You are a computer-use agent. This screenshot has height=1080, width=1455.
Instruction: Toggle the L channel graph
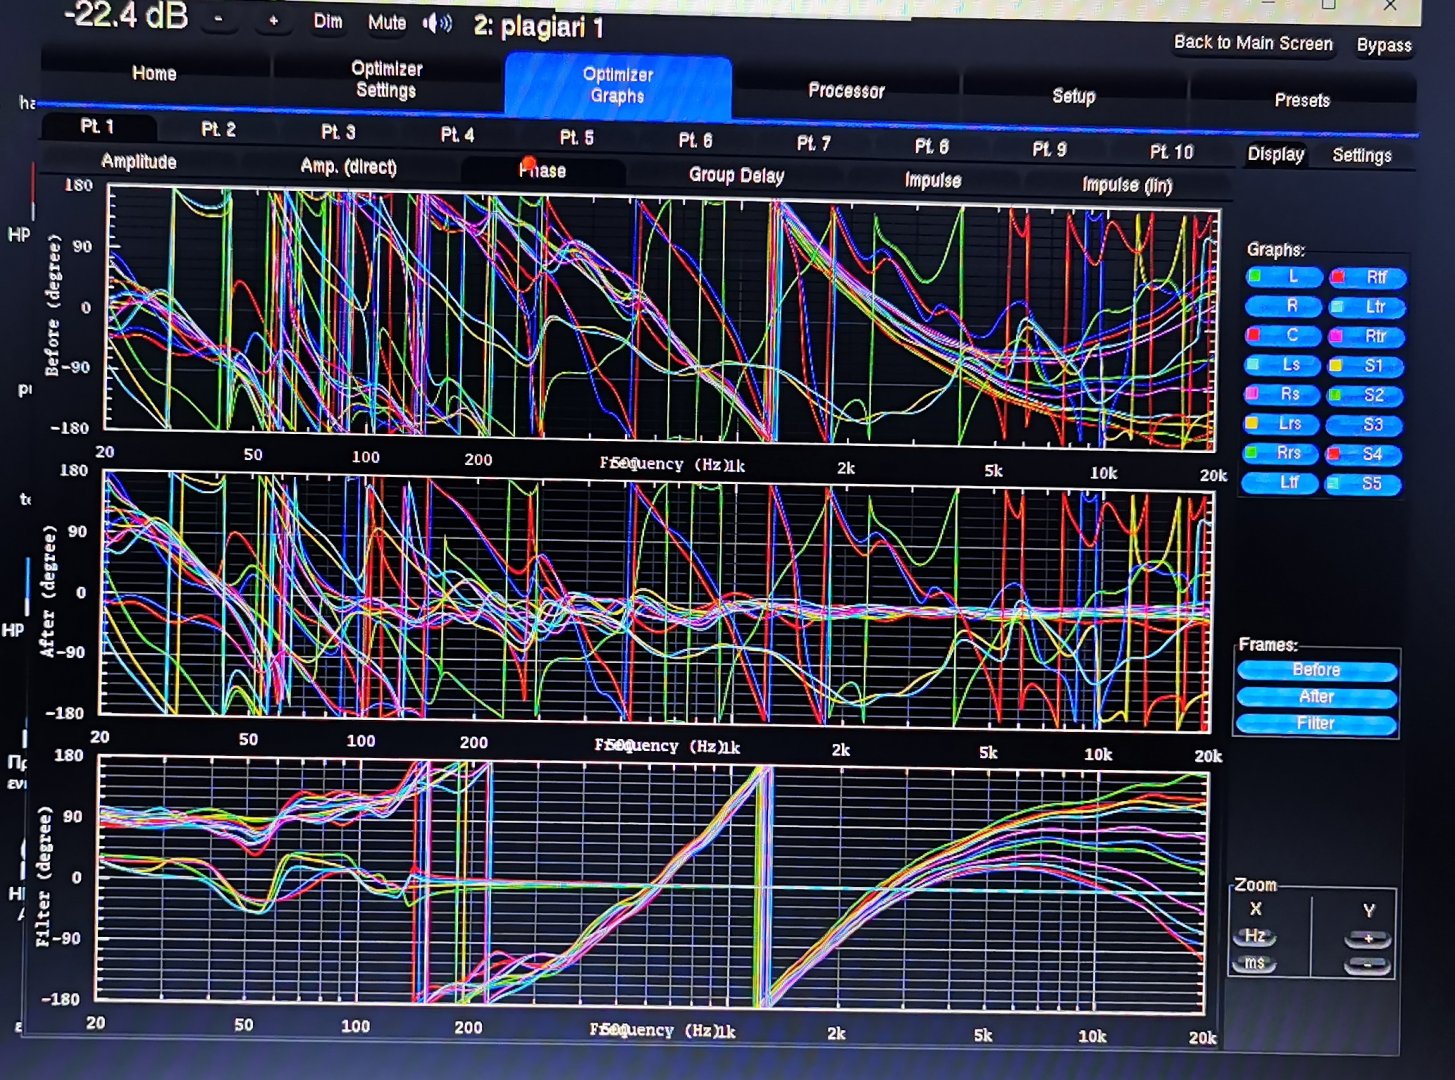[x=1284, y=277]
